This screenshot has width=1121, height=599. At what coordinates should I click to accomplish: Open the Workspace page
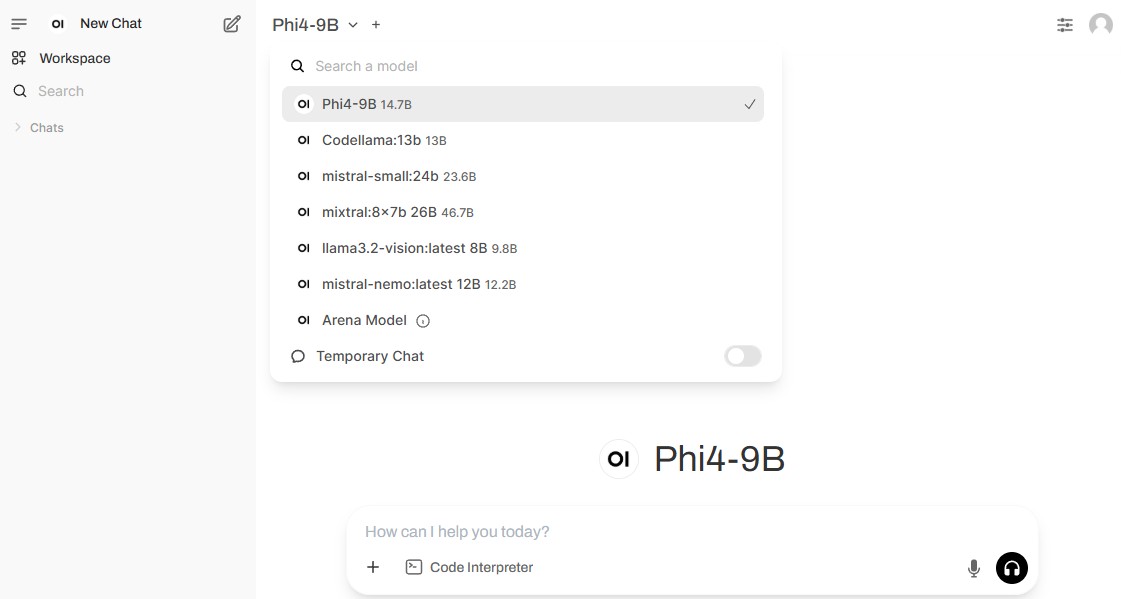click(x=74, y=58)
